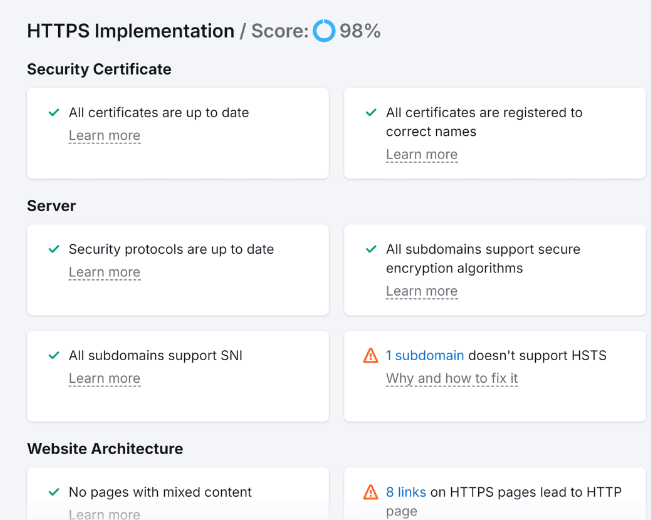Click the HTTPS score donut chart icon
Screen dimensions: 651x520
pos(324,31)
